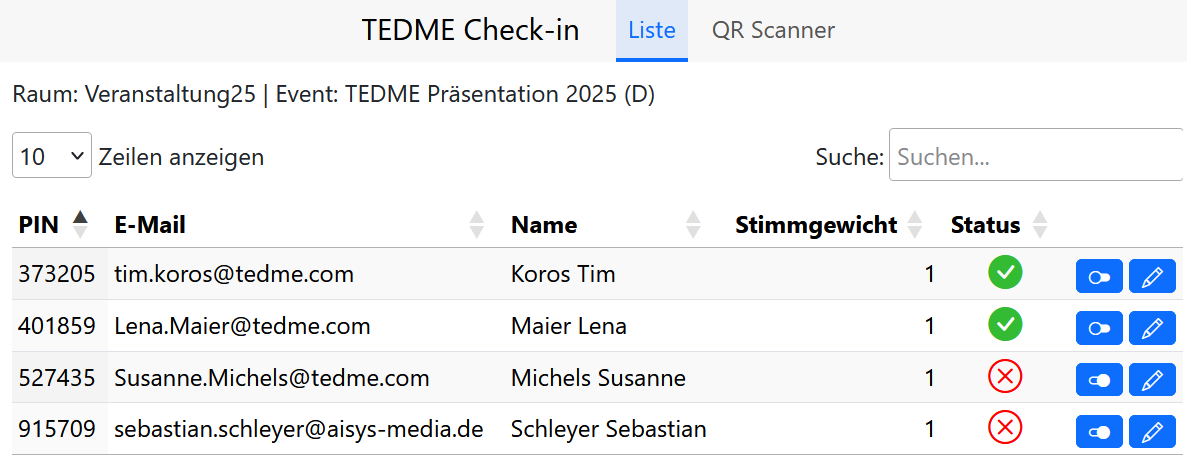Open the rows-per-page dropdown showing 10
This screenshot has height=455, width=1187.
click(x=52, y=156)
